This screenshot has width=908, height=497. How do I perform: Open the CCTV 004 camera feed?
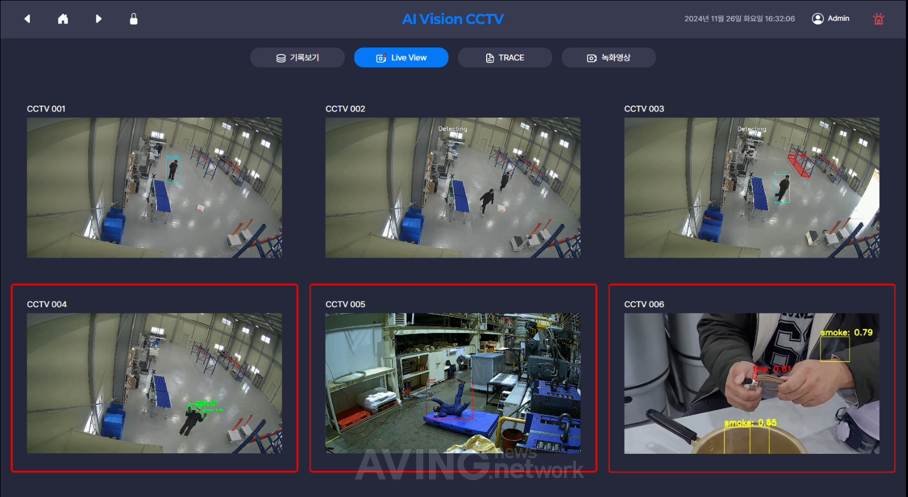[x=155, y=383]
